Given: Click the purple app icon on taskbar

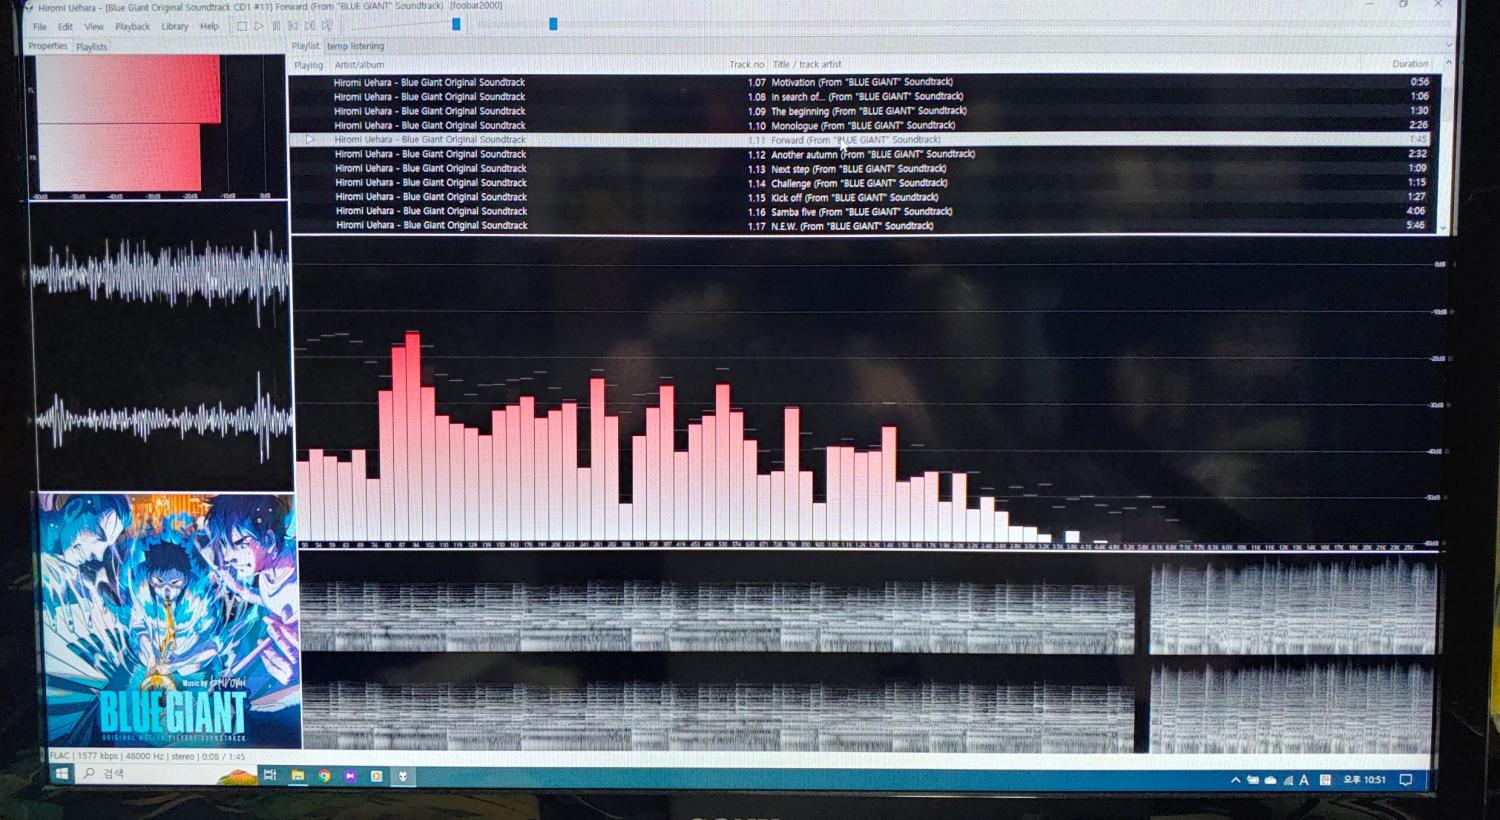Looking at the screenshot, I should [x=350, y=775].
